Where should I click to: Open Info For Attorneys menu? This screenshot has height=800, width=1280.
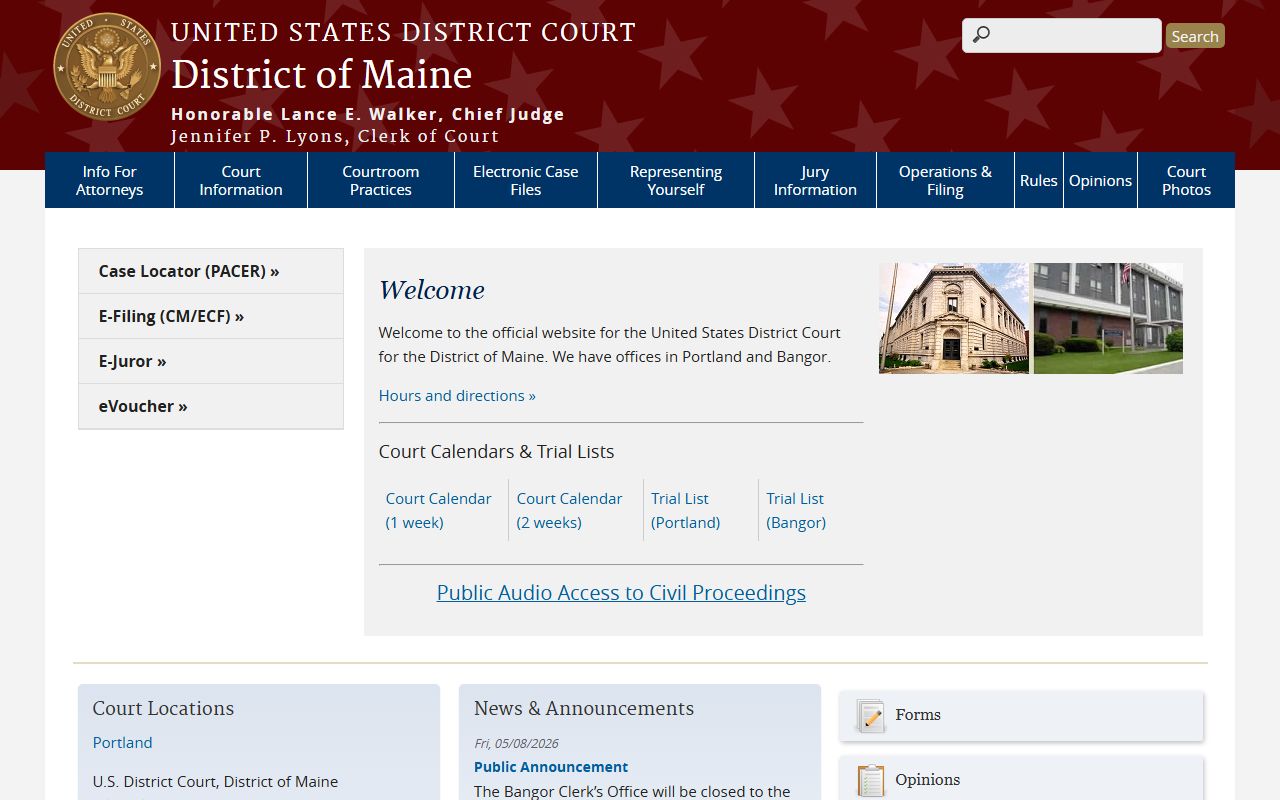coord(110,180)
